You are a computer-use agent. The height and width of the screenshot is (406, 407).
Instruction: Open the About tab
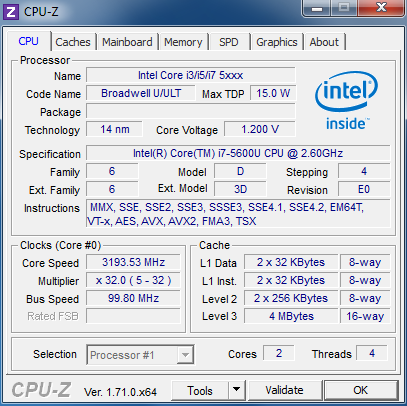pyautogui.click(x=324, y=42)
